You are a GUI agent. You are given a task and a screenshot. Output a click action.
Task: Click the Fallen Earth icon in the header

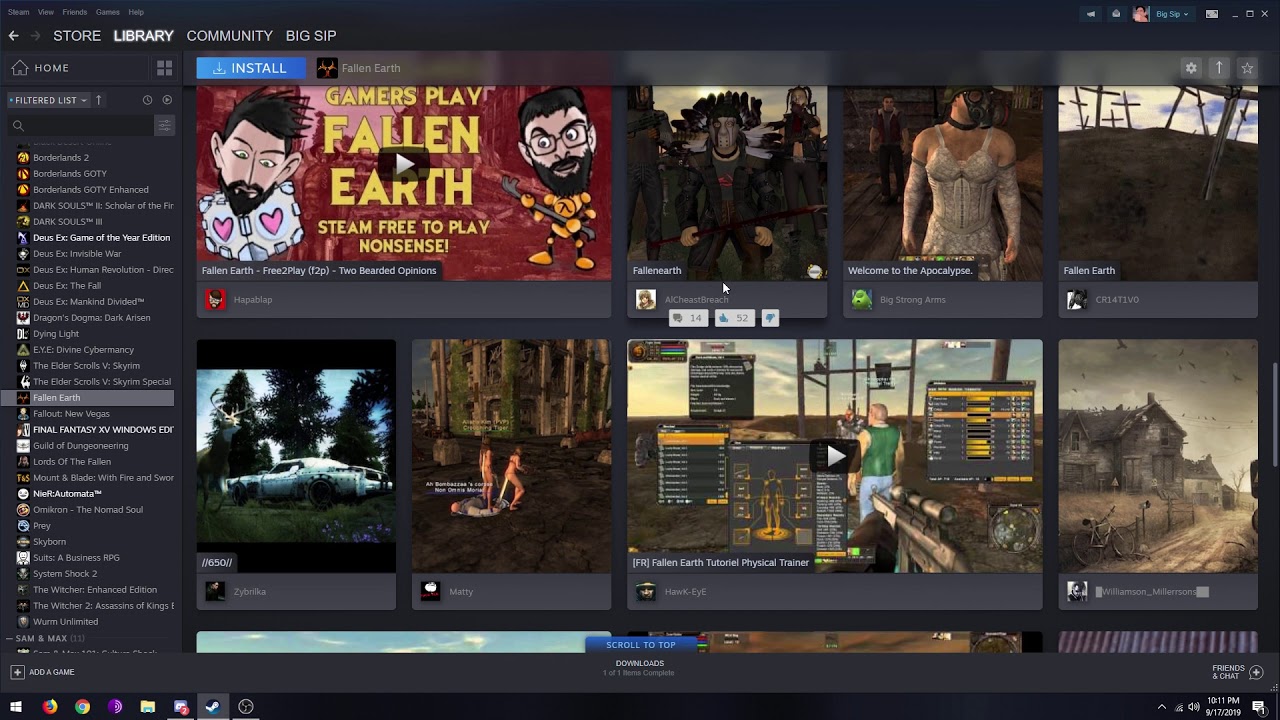326,68
